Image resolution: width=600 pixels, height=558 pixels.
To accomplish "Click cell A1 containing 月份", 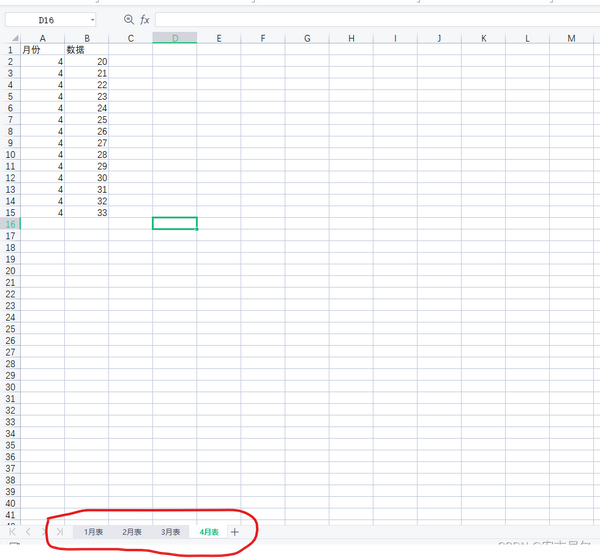I will [x=42, y=50].
